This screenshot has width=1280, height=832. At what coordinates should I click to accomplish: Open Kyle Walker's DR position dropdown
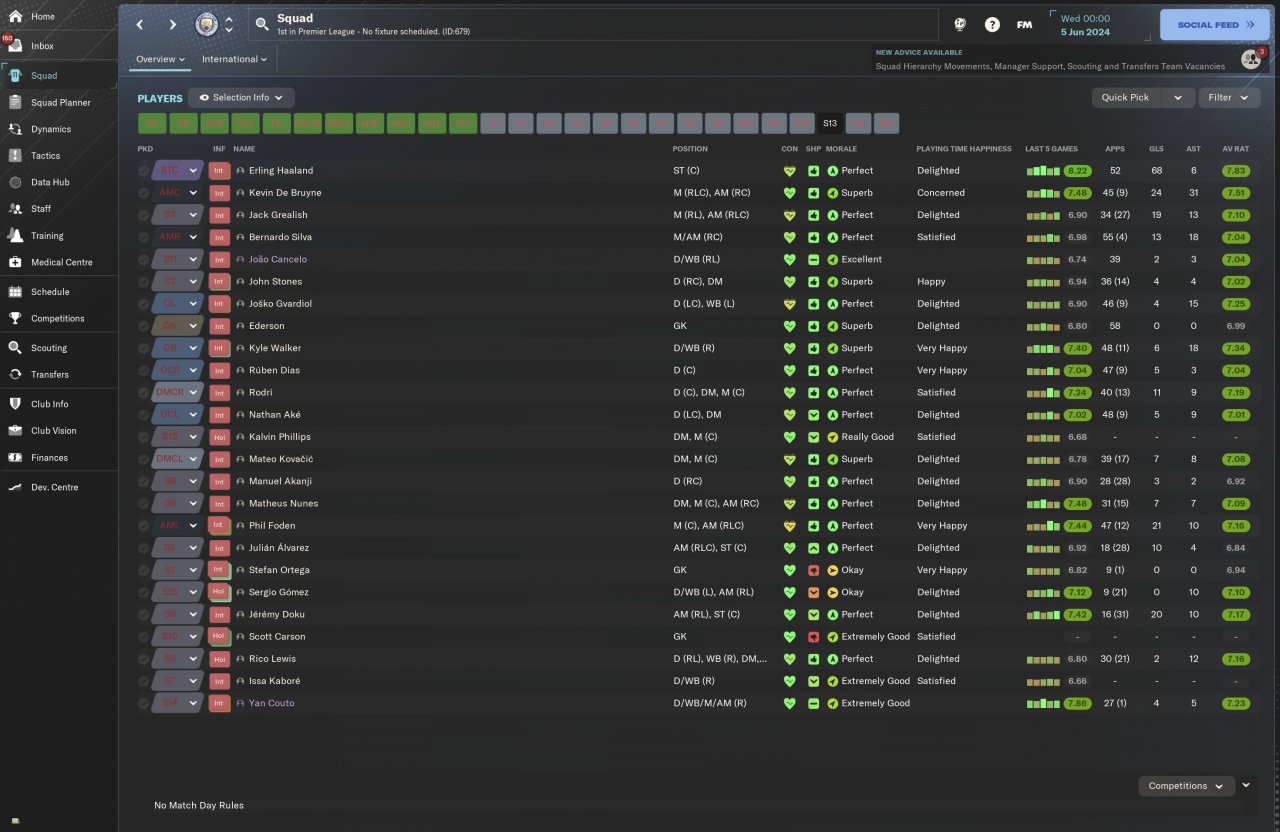pos(178,348)
